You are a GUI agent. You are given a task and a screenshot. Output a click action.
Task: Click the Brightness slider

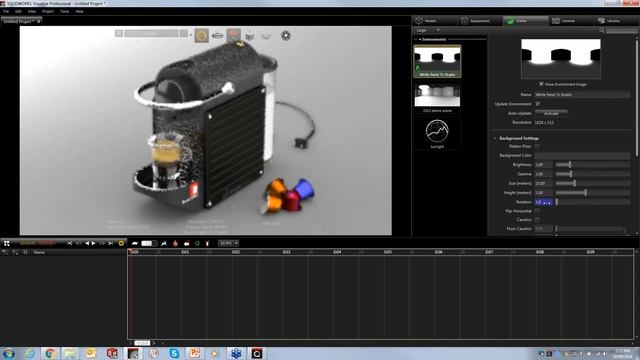[x=593, y=164]
